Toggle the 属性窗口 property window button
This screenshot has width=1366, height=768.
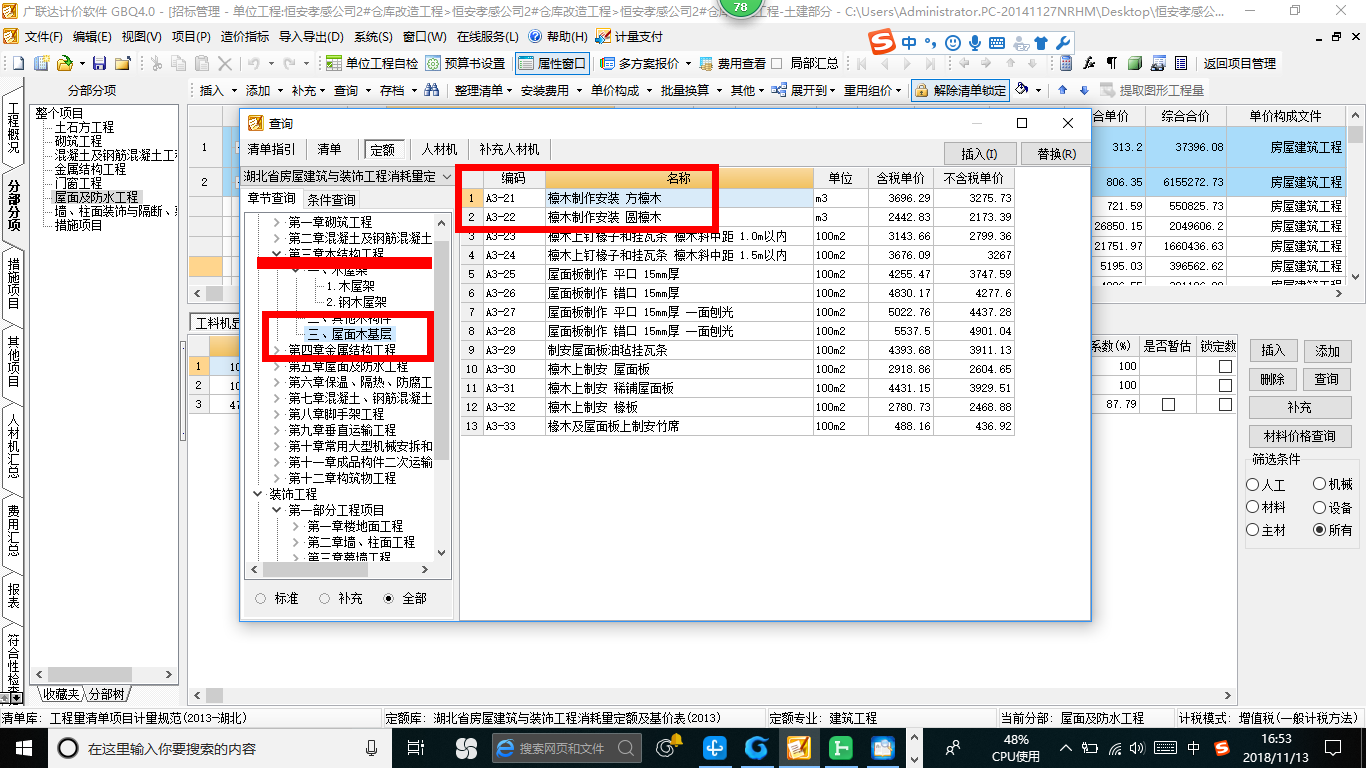click(x=552, y=63)
